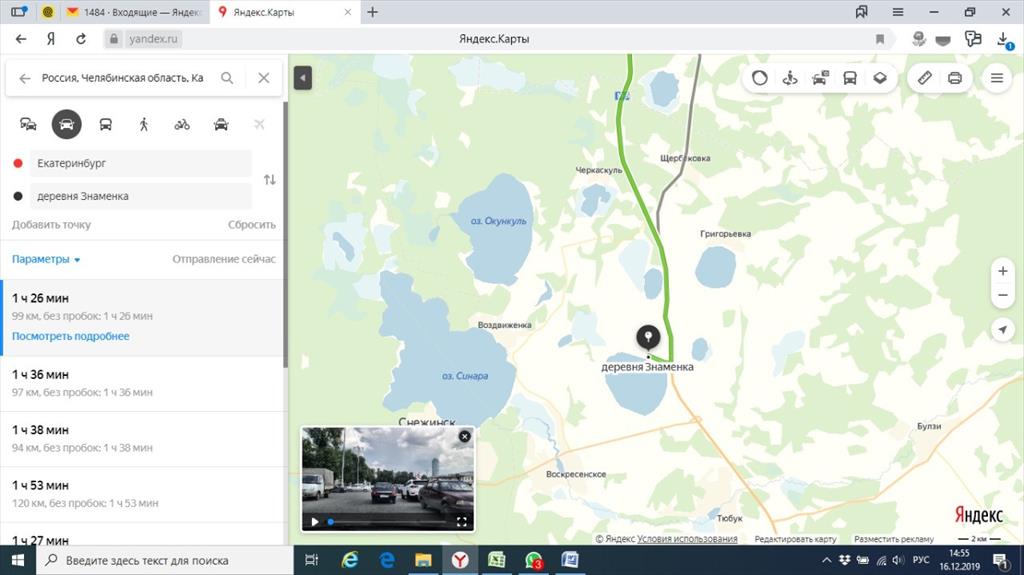Select the 1 ч 26 мин route option
The height and width of the screenshot is (575, 1024).
coord(142,318)
